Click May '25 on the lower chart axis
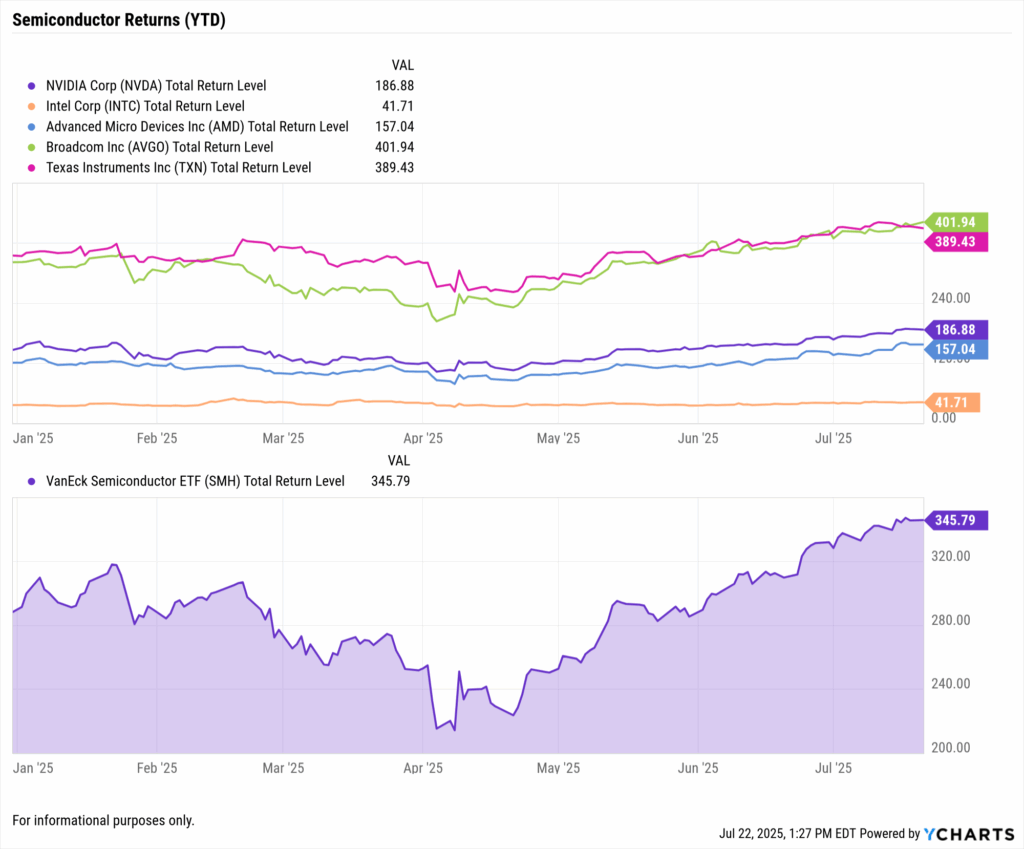 [558, 768]
